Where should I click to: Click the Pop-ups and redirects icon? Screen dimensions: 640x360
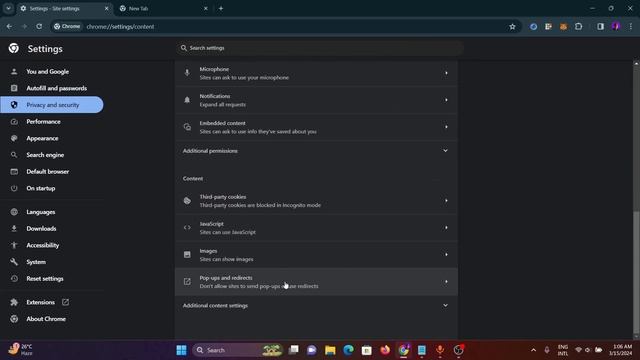(187, 282)
